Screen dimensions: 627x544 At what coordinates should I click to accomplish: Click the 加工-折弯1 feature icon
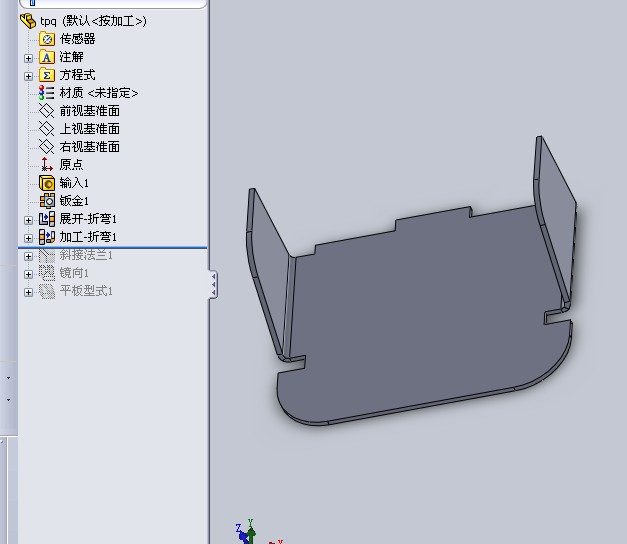[47, 237]
